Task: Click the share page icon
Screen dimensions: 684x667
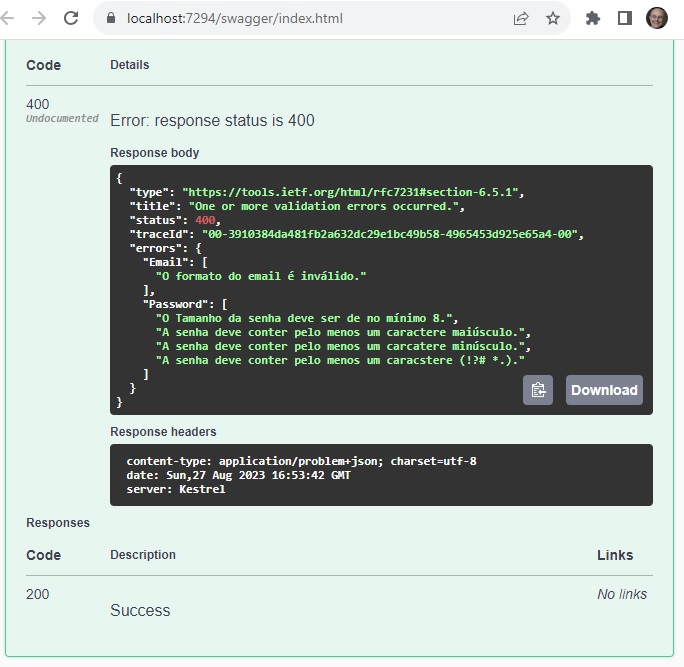Action: click(x=521, y=18)
